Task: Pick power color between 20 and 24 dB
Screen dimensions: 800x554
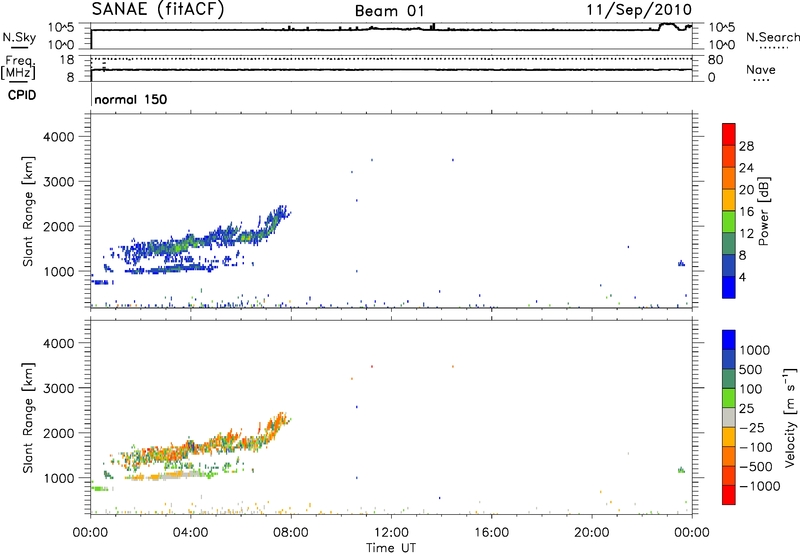Action: pyautogui.click(x=729, y=178)
